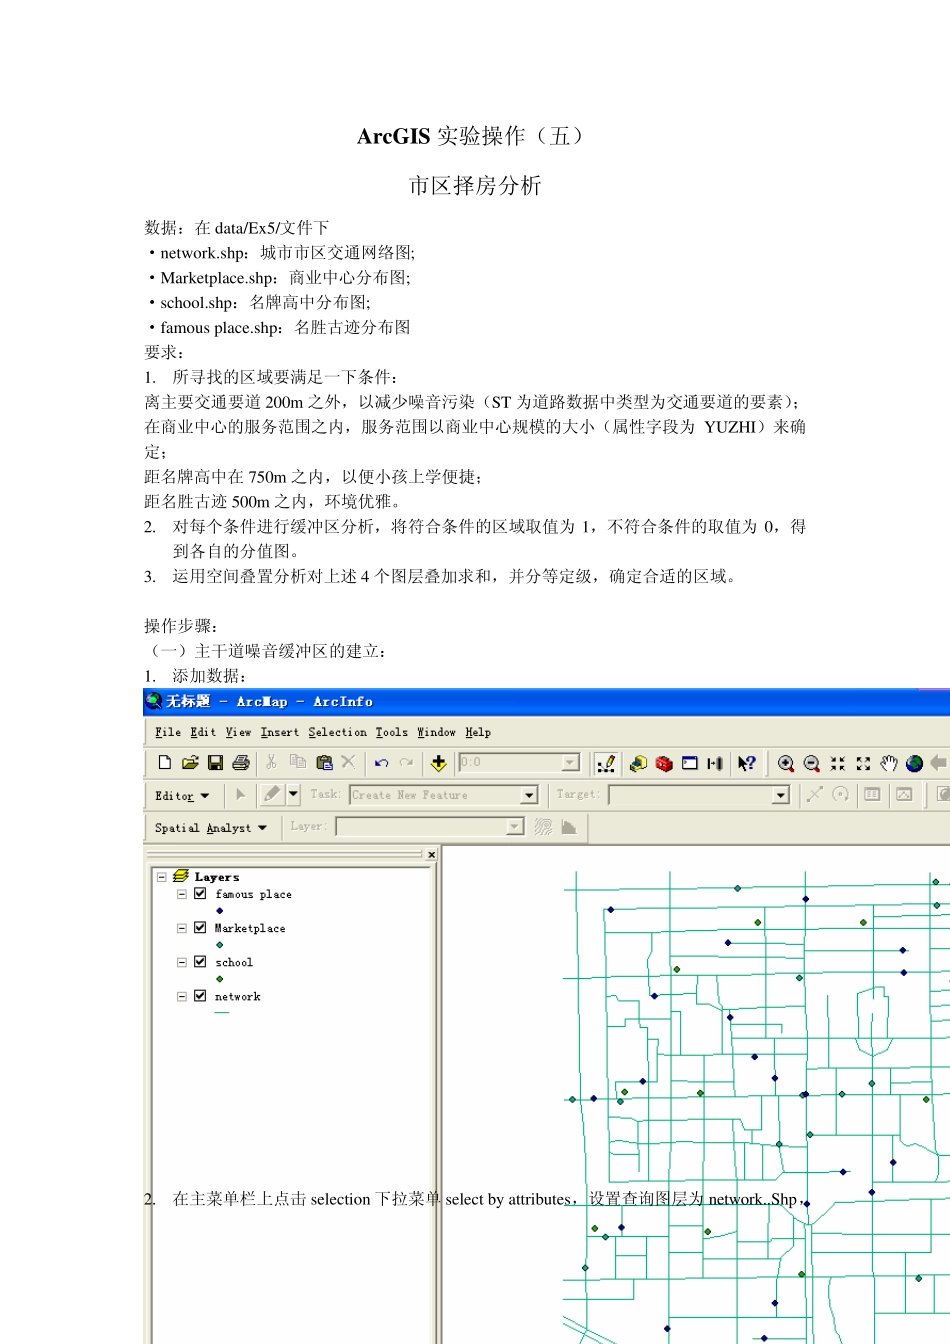Click the famous place point symbol
Image resolution: width=950 pixels, height=1344 pixels.
[219, 911]
